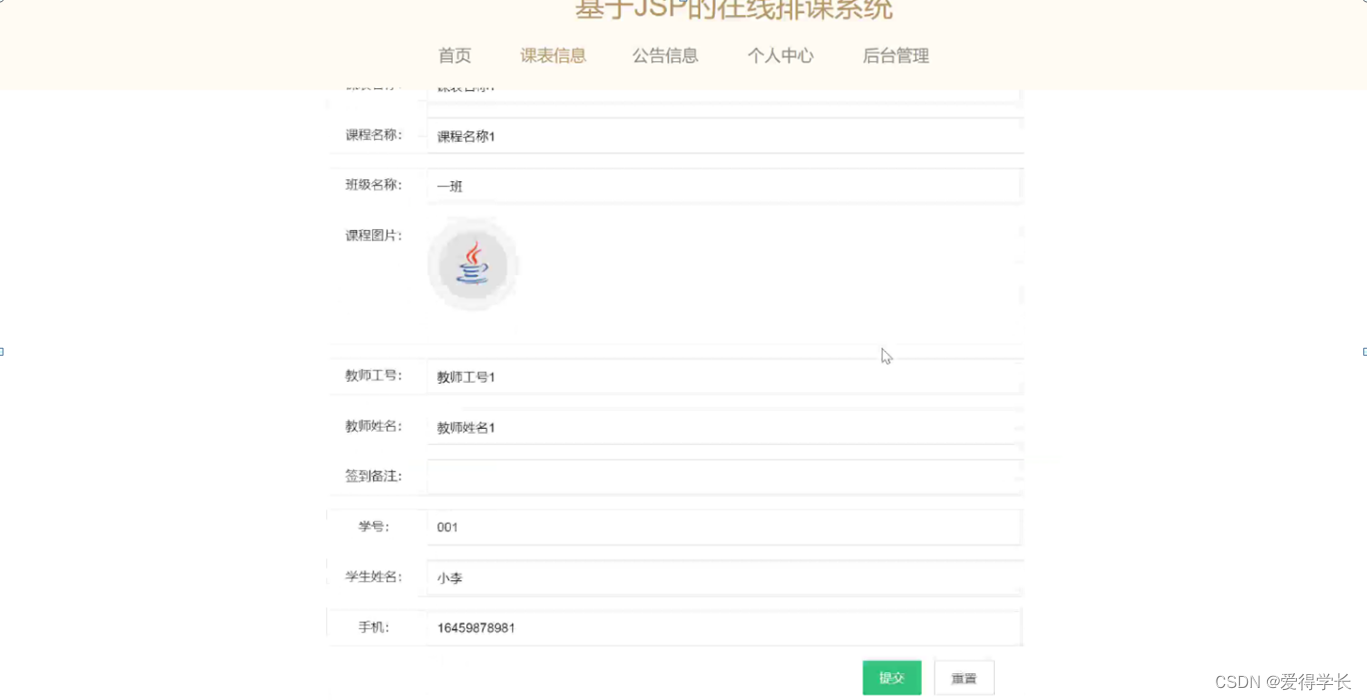Focus the 课程名称 input field
This screenshot has width=1367, height=700.
click(724, 136)
